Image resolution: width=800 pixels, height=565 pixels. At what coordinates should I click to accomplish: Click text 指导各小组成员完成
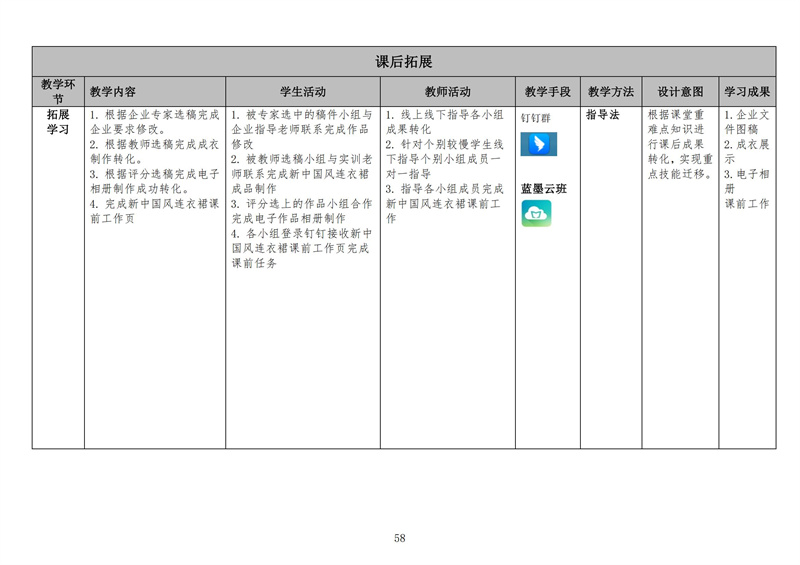452,189
